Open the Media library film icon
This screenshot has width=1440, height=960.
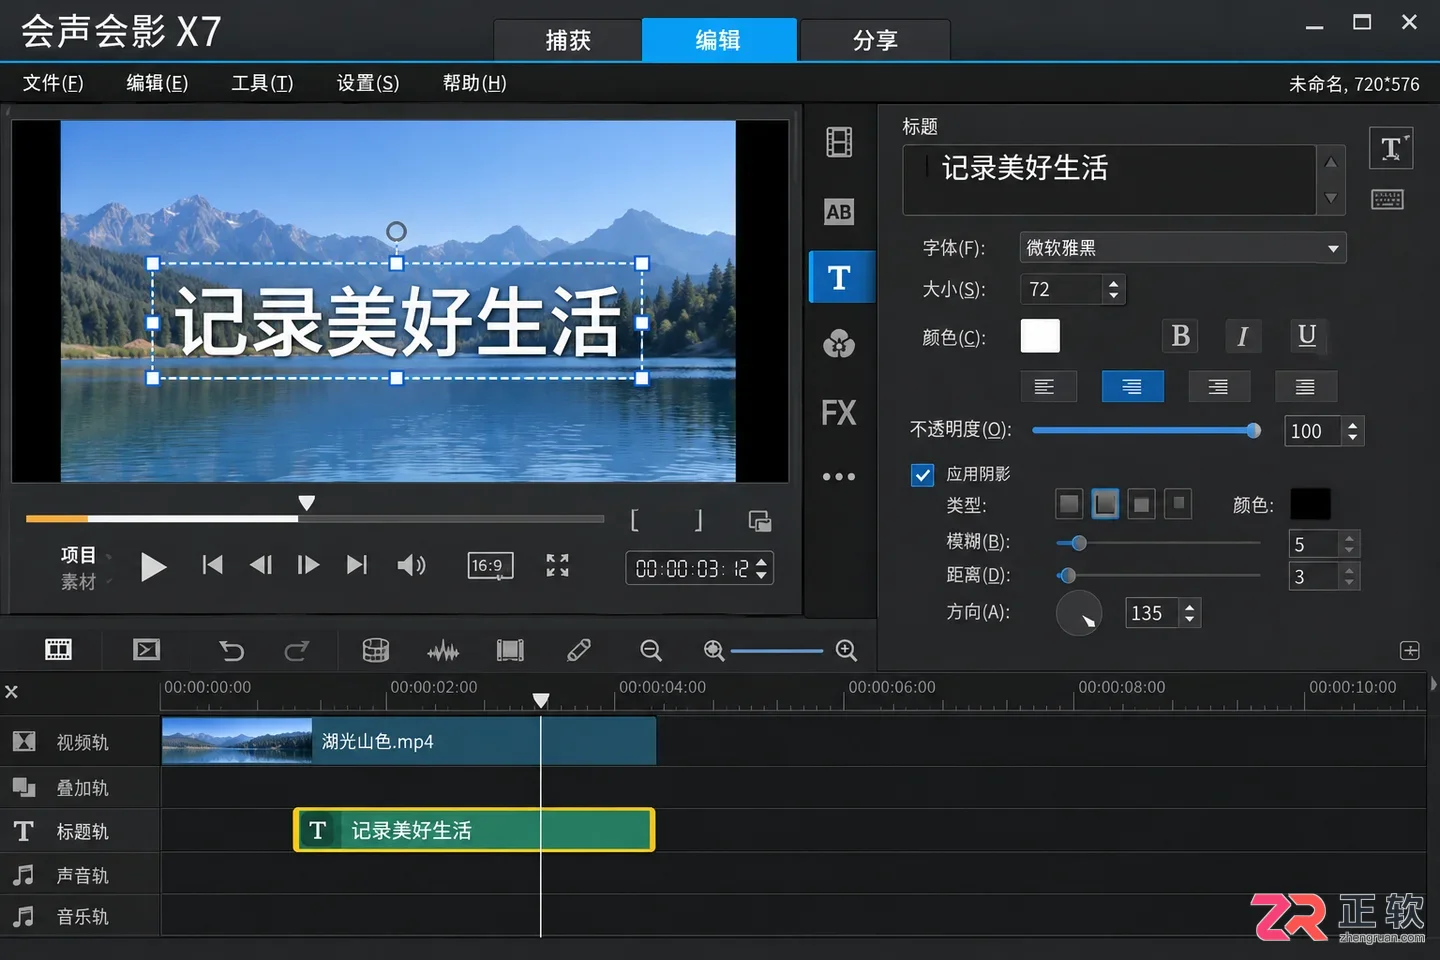click(839, 143)
